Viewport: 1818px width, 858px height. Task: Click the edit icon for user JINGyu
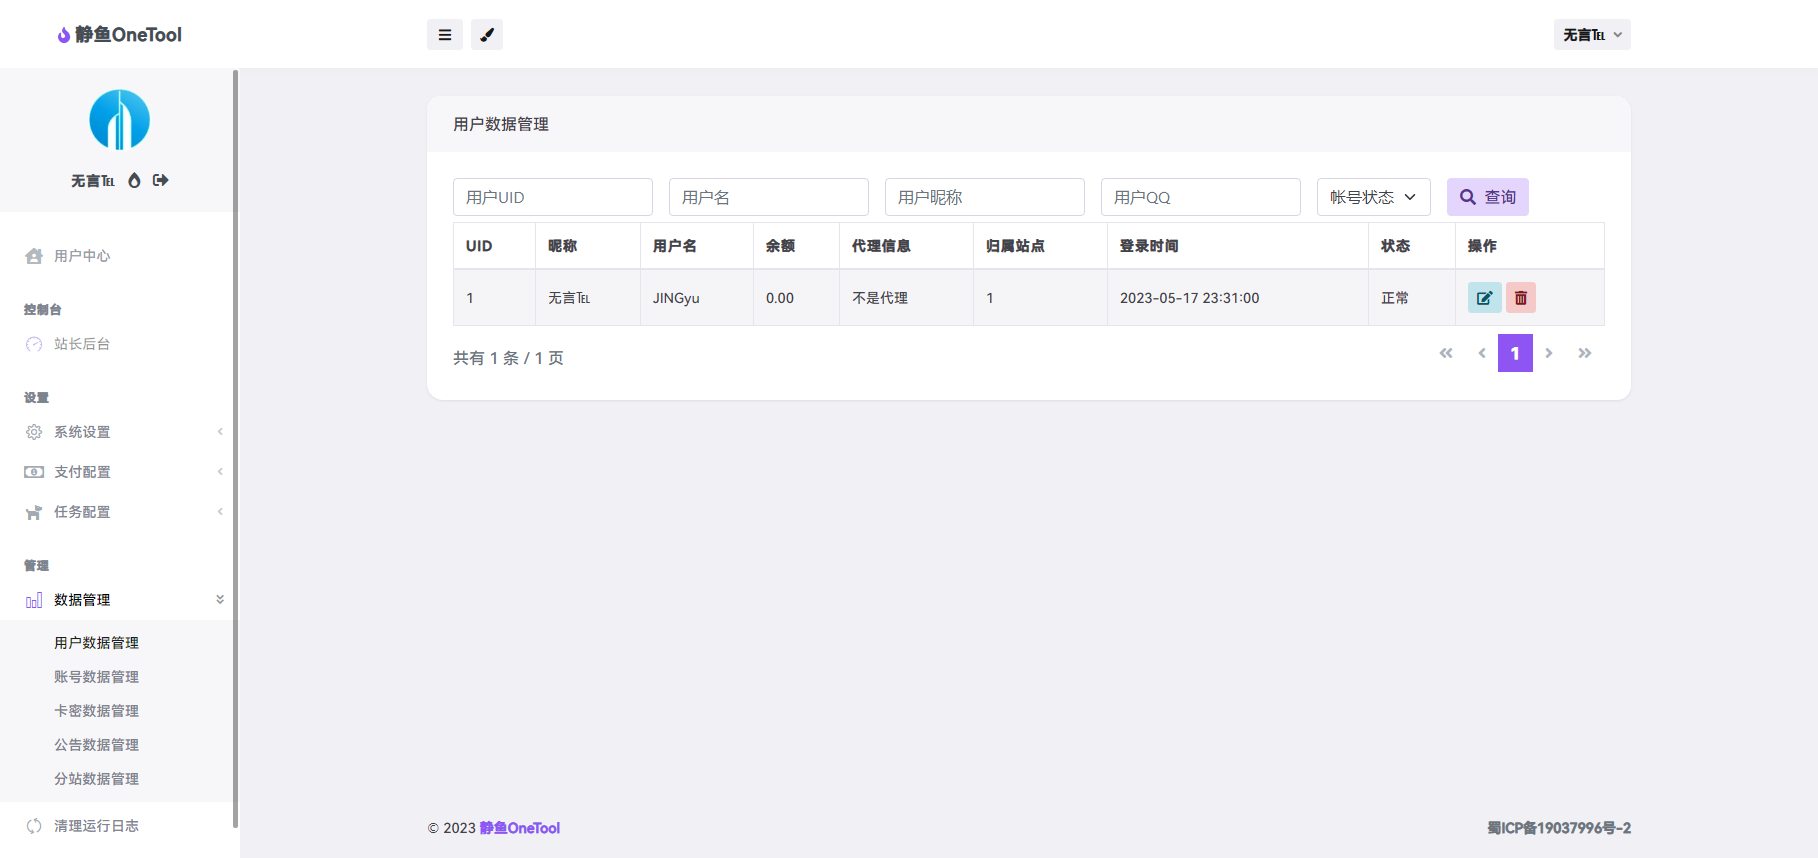point(1484,298)
